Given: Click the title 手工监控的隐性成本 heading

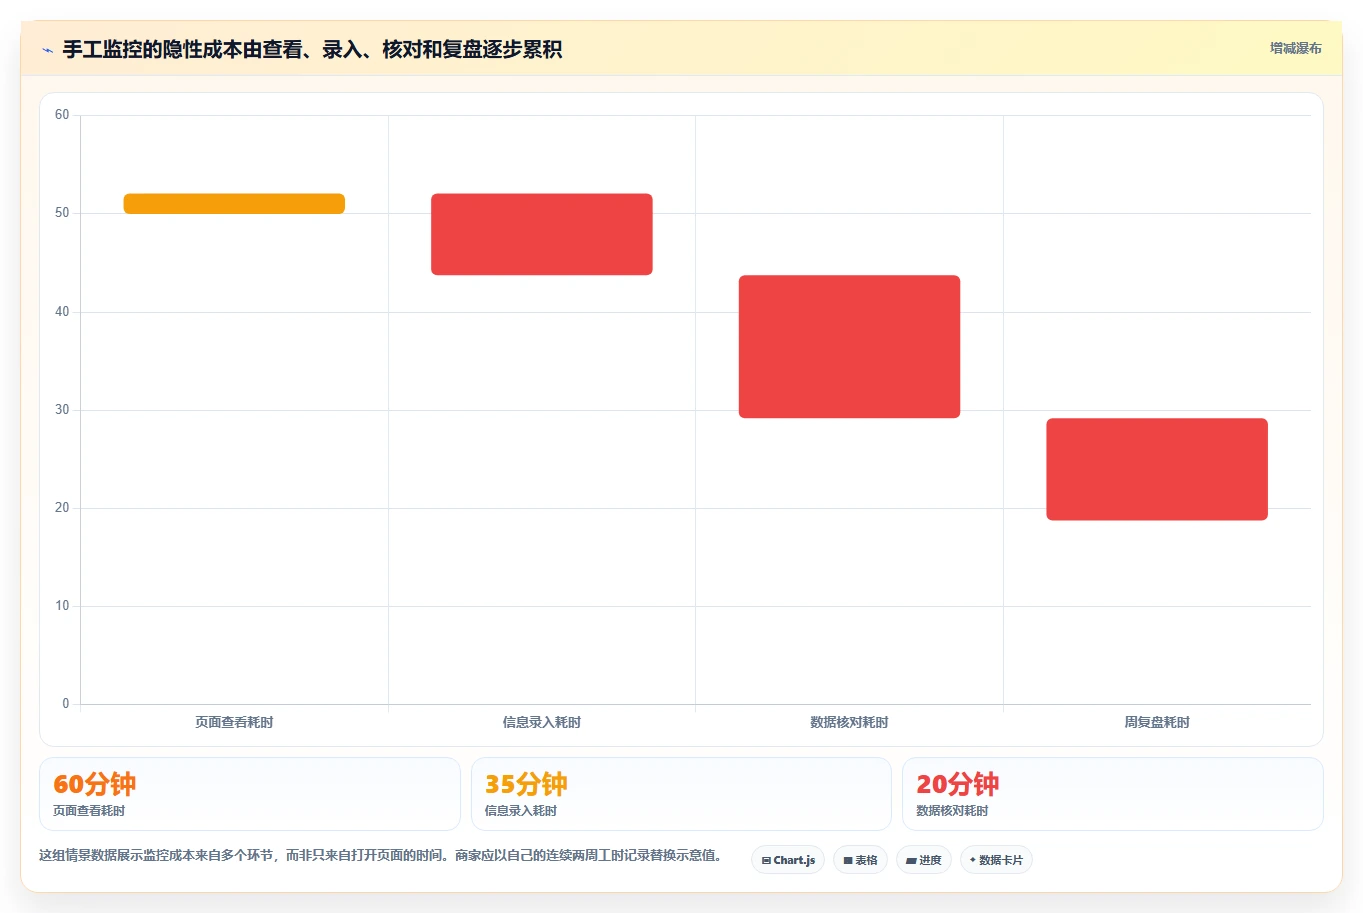Looking at the screenshot, I should pos(312,49).
